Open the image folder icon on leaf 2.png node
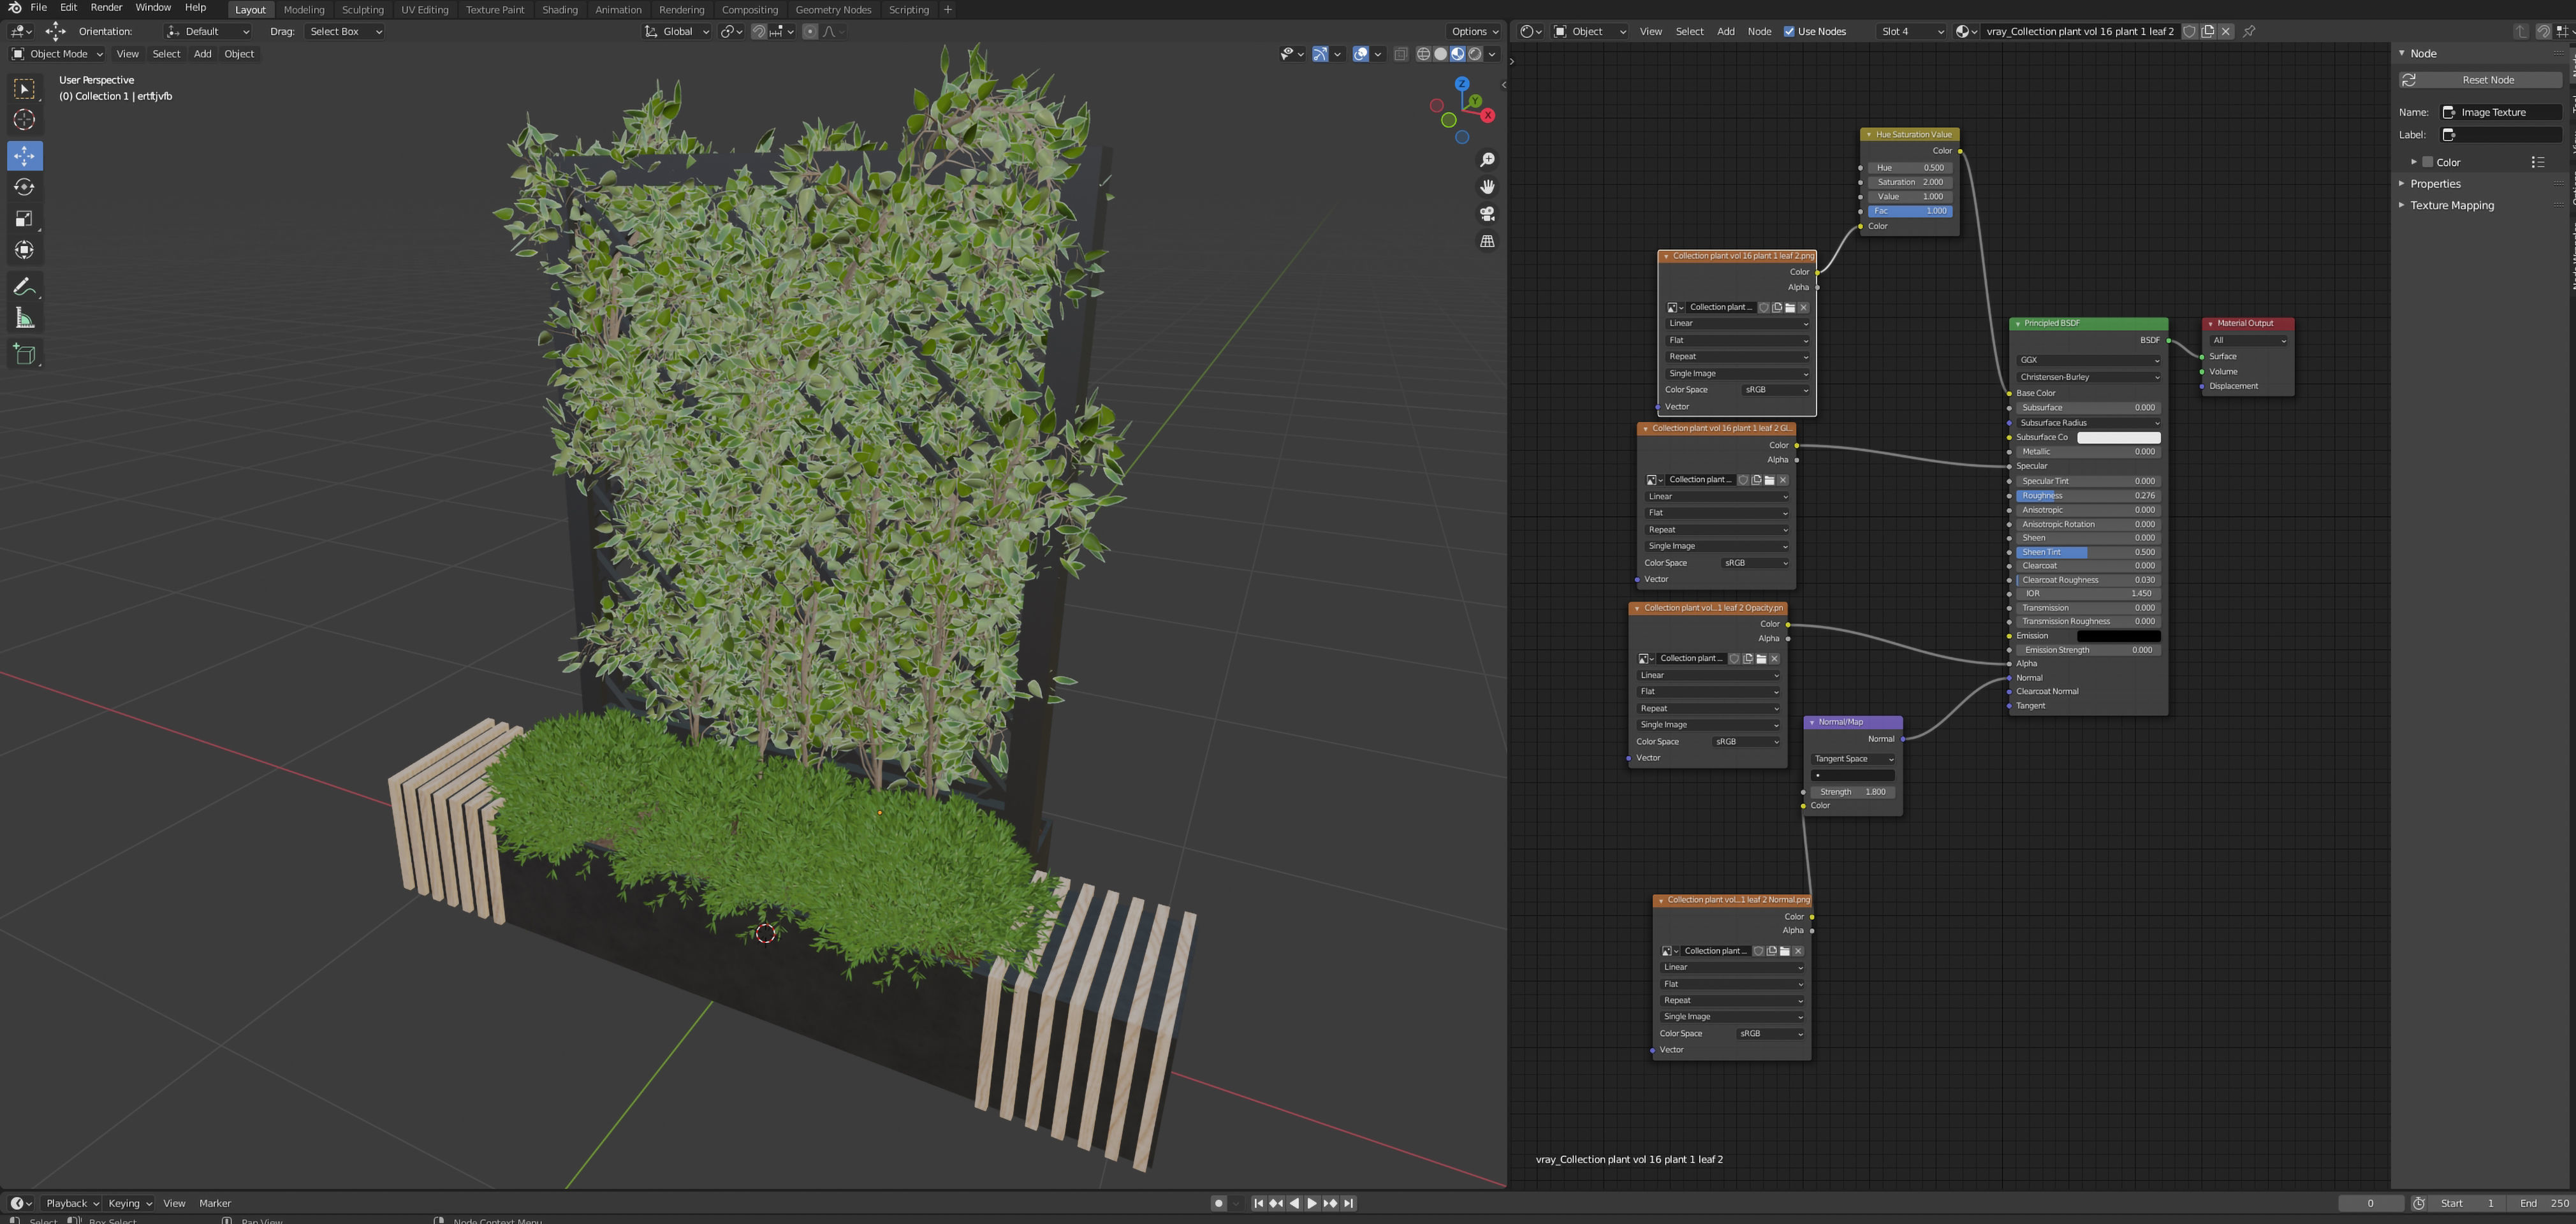This screenshot has width=2576, height=1224. click(1790, 308)
